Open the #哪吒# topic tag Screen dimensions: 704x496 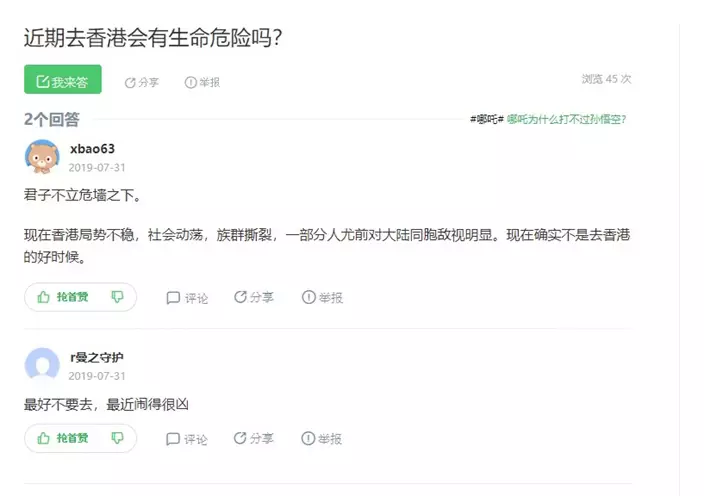coord(487,119)
